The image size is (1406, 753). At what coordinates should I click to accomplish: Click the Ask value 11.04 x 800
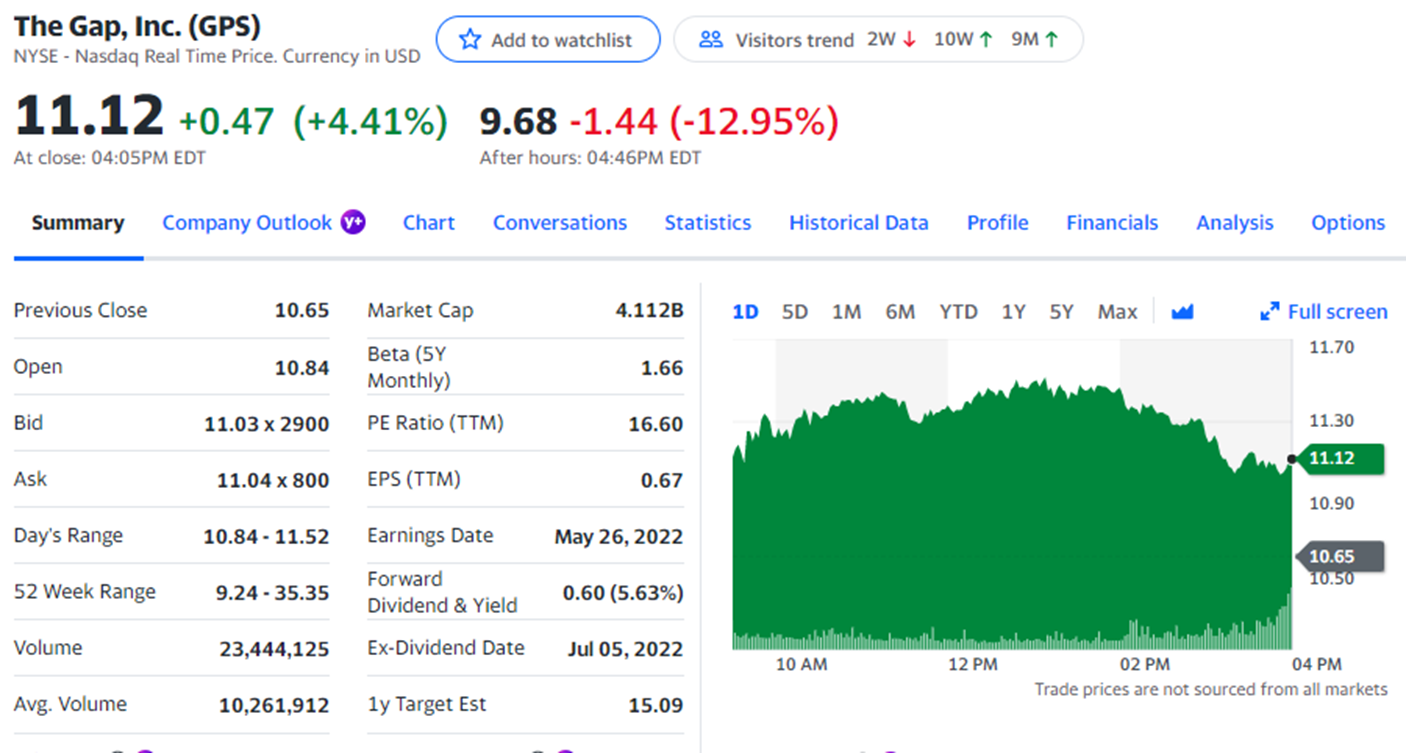click(273, 480)
